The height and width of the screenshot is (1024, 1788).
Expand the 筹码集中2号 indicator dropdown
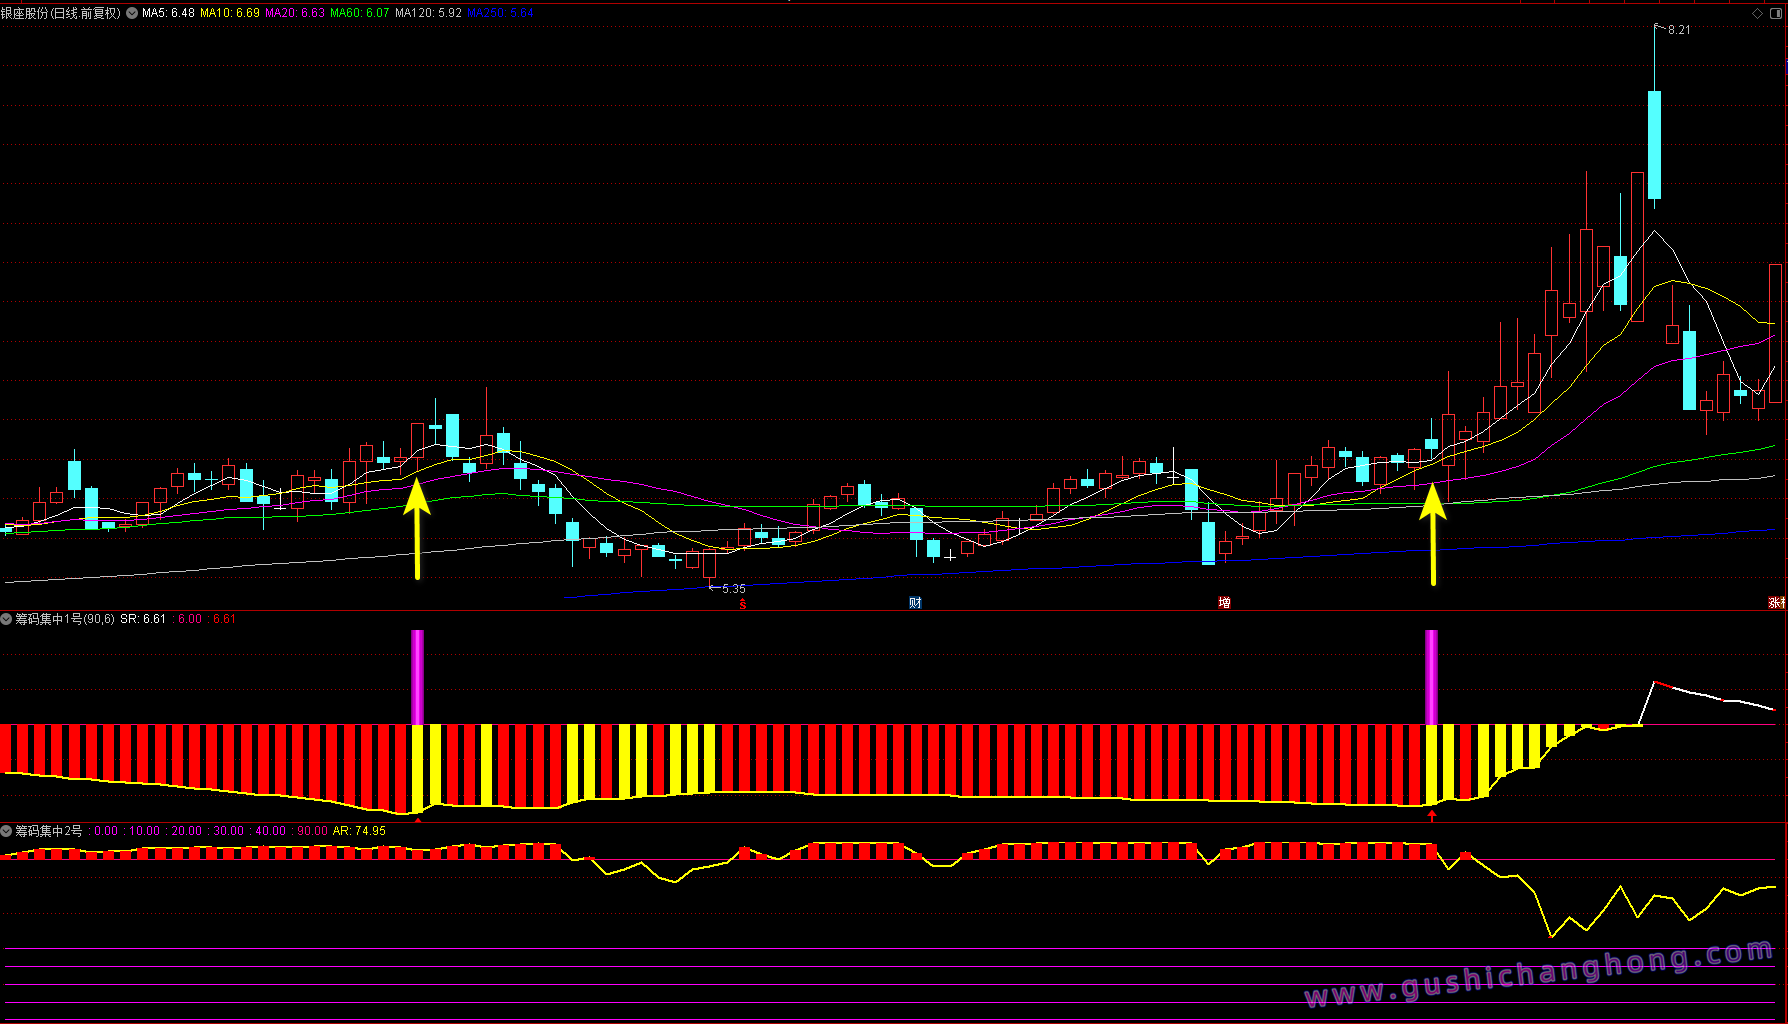(6, 831)
